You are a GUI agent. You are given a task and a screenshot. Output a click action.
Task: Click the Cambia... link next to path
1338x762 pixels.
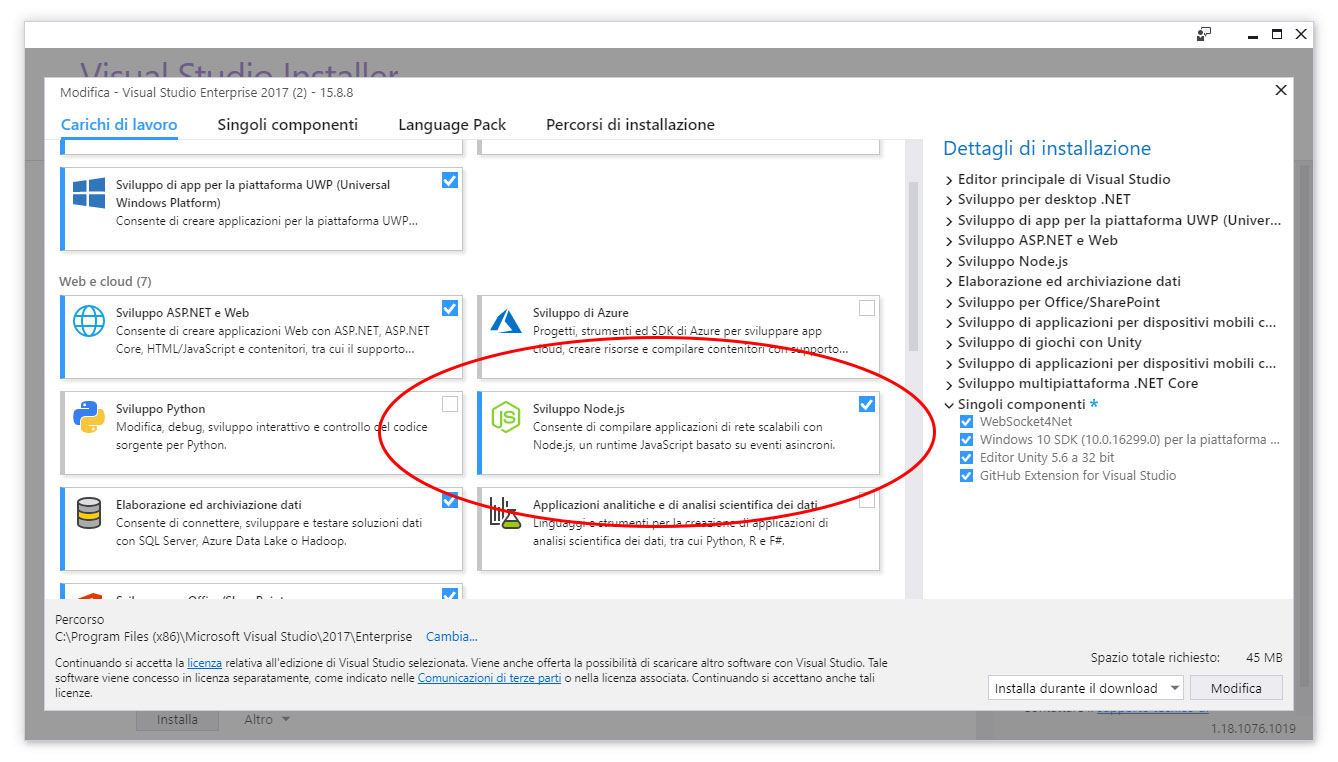[452, 636]
